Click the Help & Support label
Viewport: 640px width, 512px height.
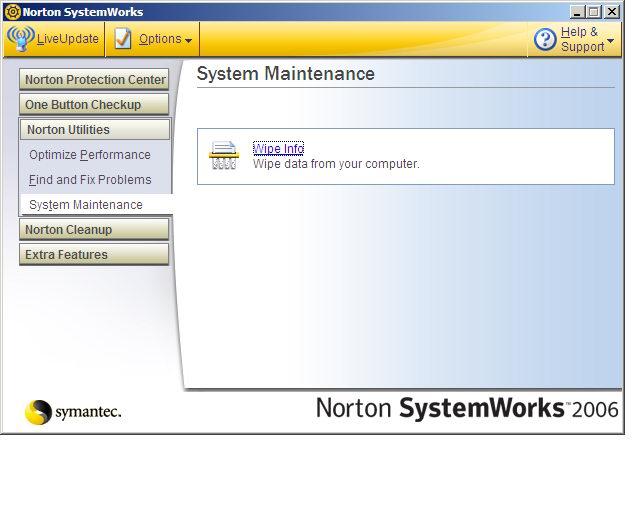(x=582, y=39)
